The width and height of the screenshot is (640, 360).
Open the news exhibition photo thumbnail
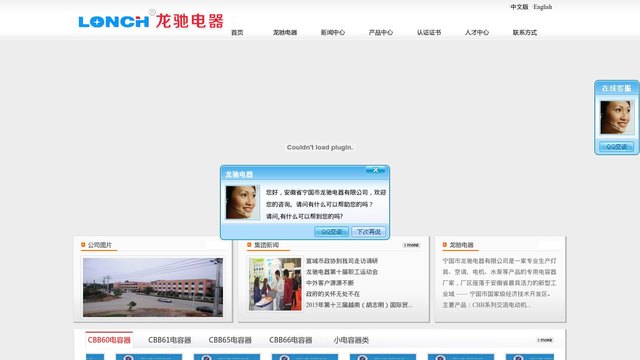pyautogui.click(x=275, y=284)
